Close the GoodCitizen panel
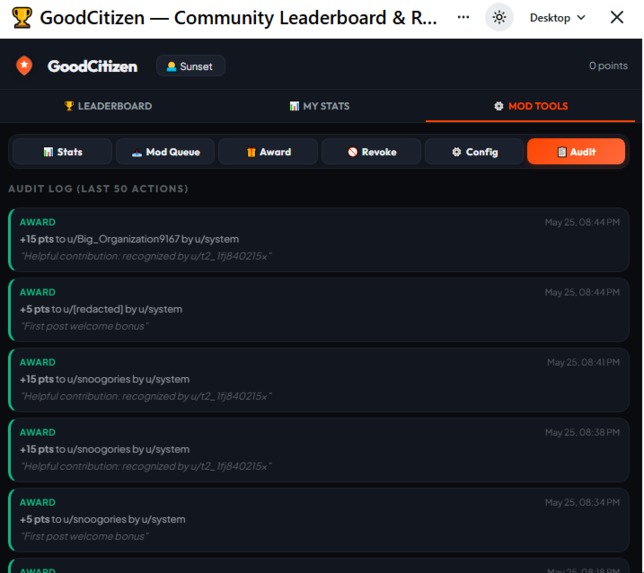This screenshot has height=573, width=644. pyautogui.click(x=617, y=17)
